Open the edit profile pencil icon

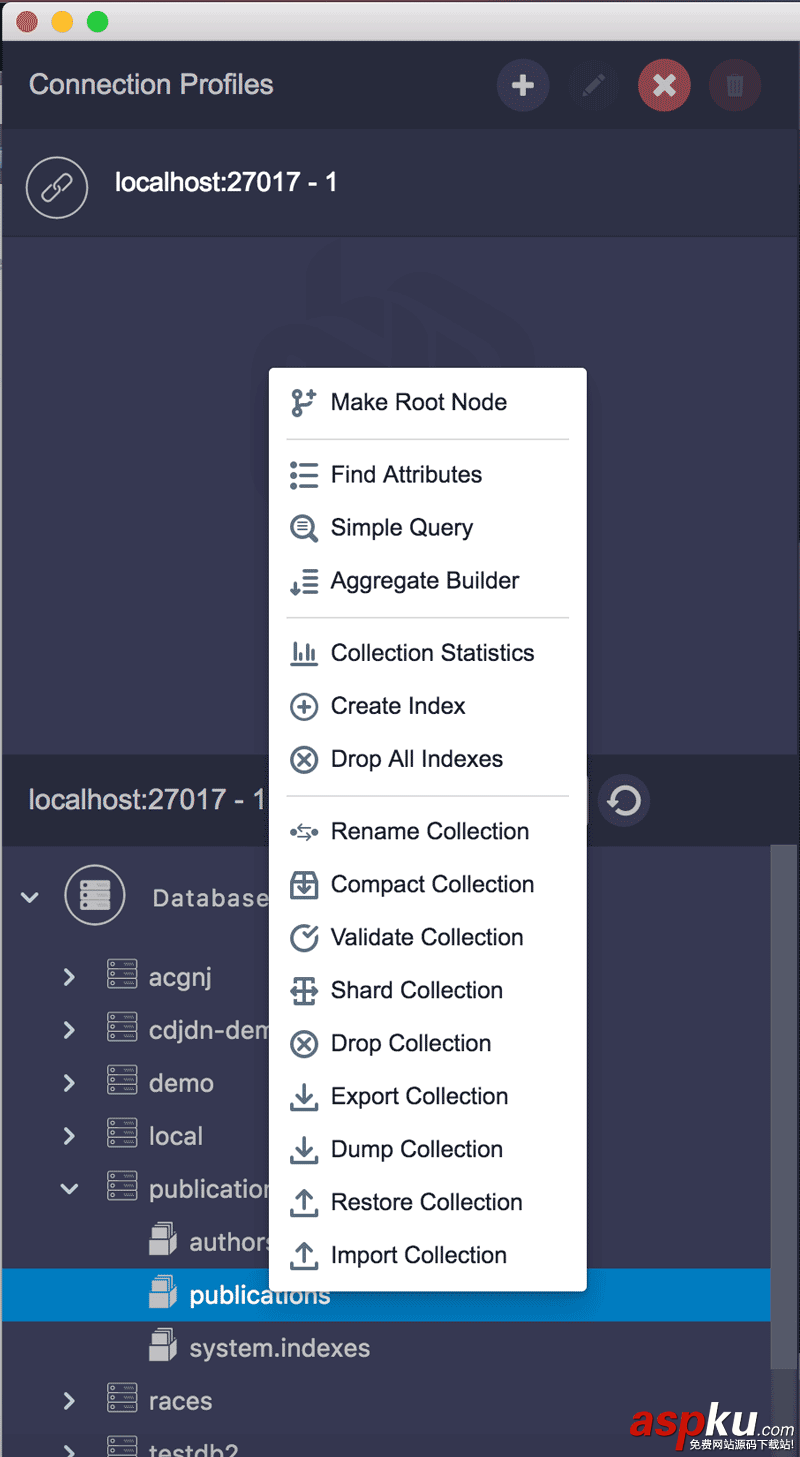tap(594, 85)
